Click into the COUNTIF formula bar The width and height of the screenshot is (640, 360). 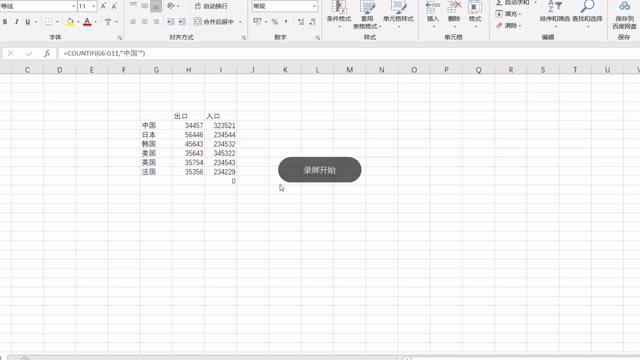tap(349, 53)
